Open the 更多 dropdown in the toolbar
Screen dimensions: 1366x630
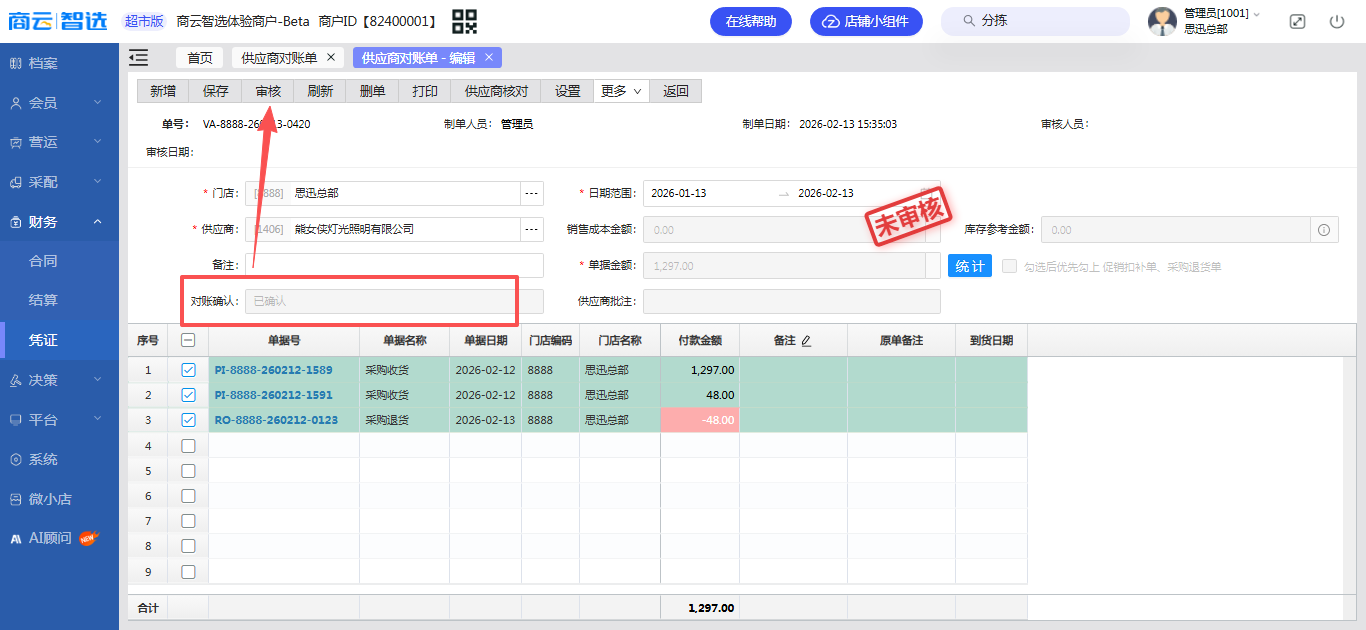point(621,91)
